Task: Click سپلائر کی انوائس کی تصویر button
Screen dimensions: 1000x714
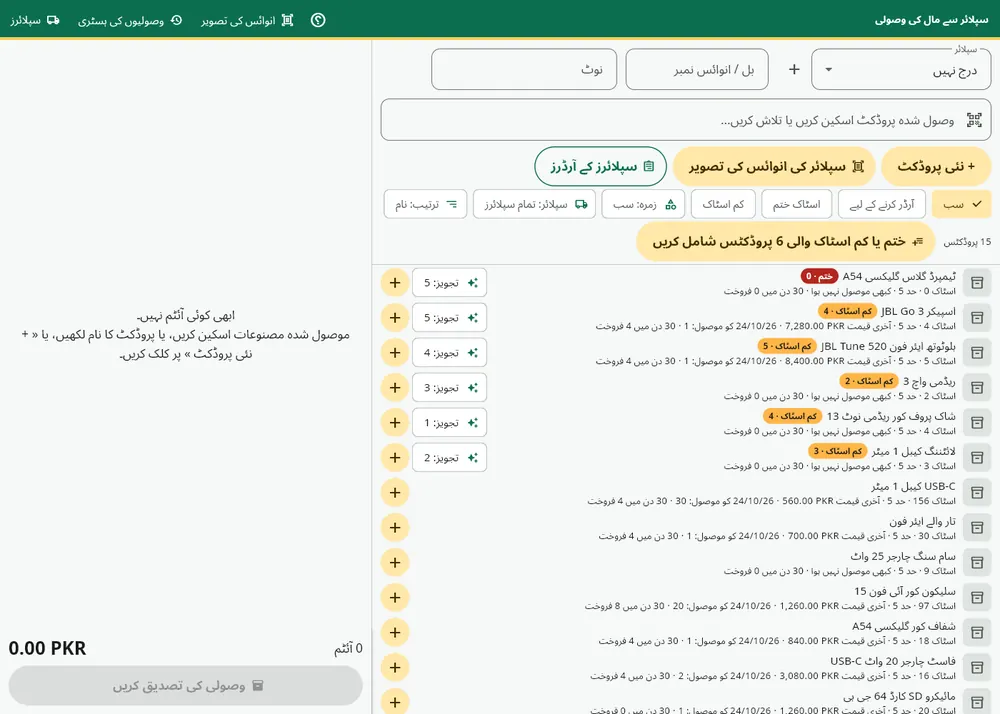Action: [776, 166]
